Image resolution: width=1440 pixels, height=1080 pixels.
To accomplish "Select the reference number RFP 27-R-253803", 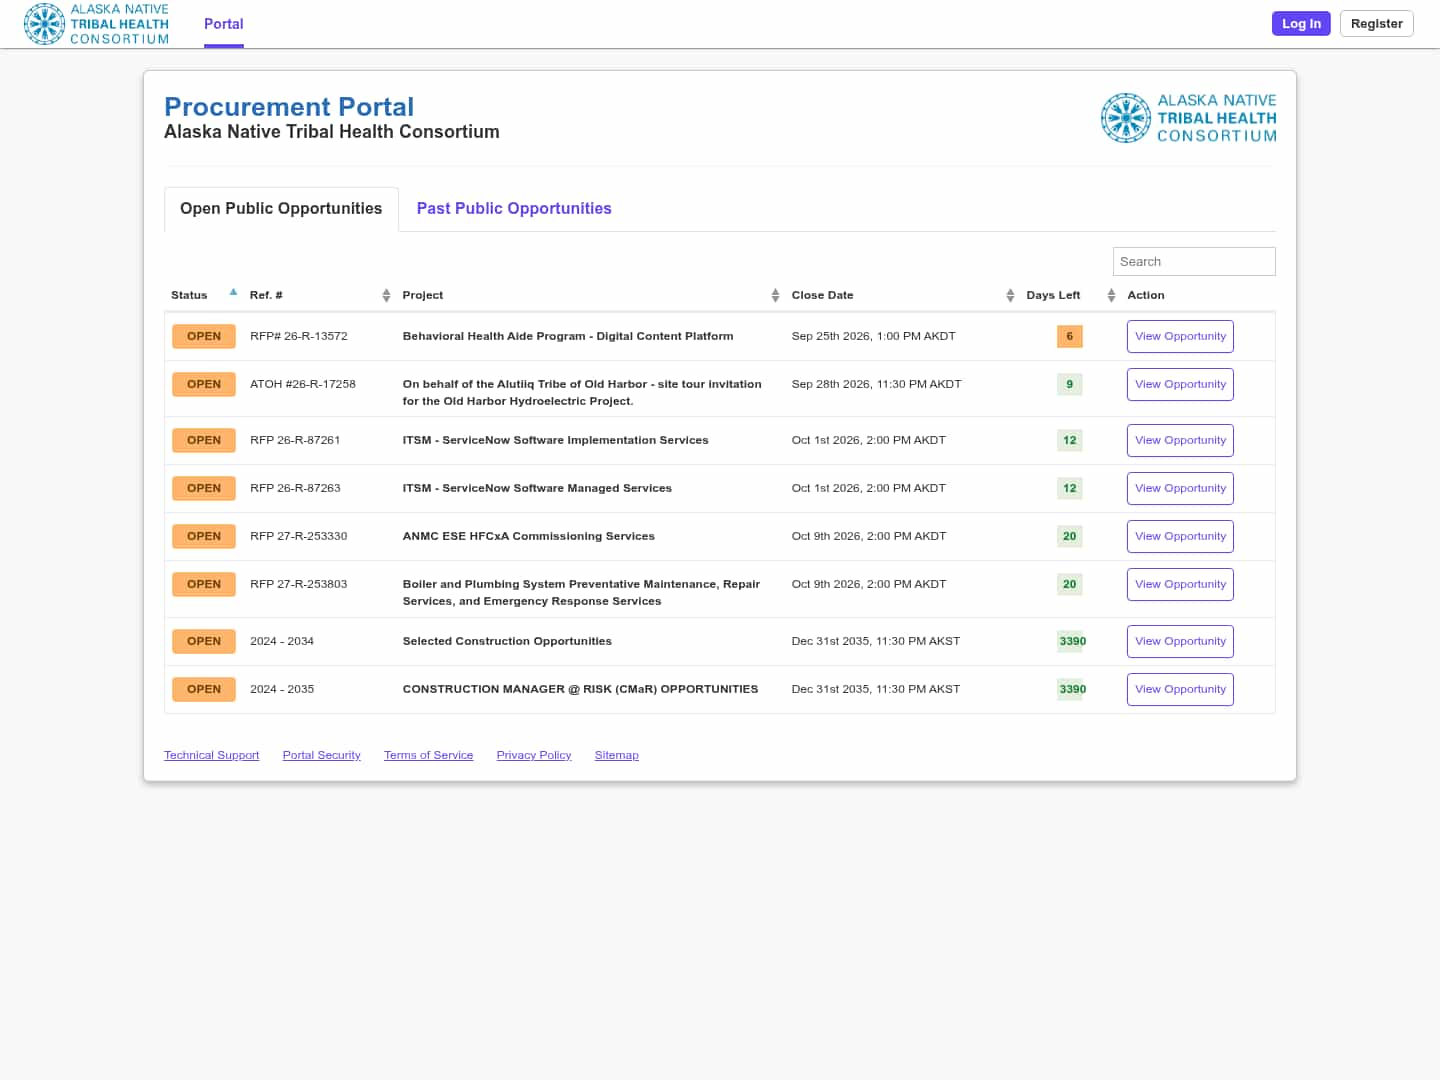I will [x=299, y=584].
